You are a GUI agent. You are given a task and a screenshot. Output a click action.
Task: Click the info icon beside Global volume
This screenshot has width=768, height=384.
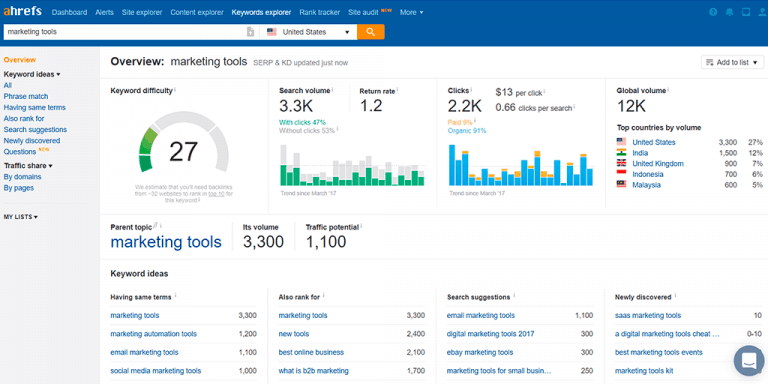click(x=669, y=90)
